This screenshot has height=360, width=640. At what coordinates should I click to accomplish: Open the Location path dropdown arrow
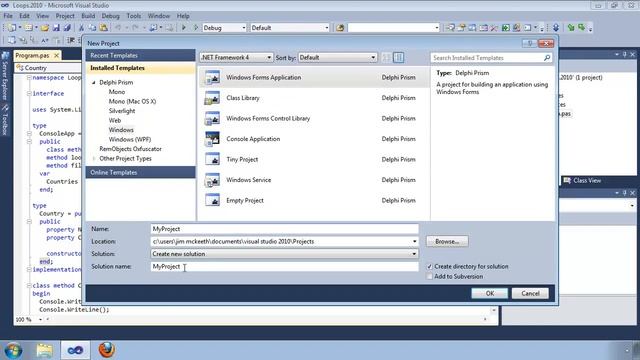click(x=414, y=242)
